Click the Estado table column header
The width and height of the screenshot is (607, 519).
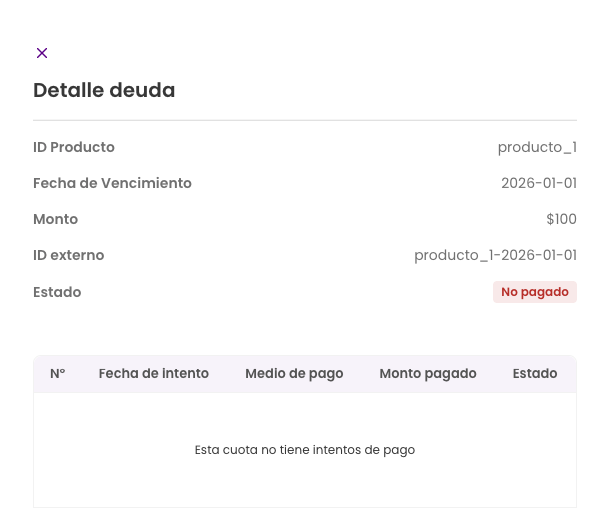[x=535, y=373]
